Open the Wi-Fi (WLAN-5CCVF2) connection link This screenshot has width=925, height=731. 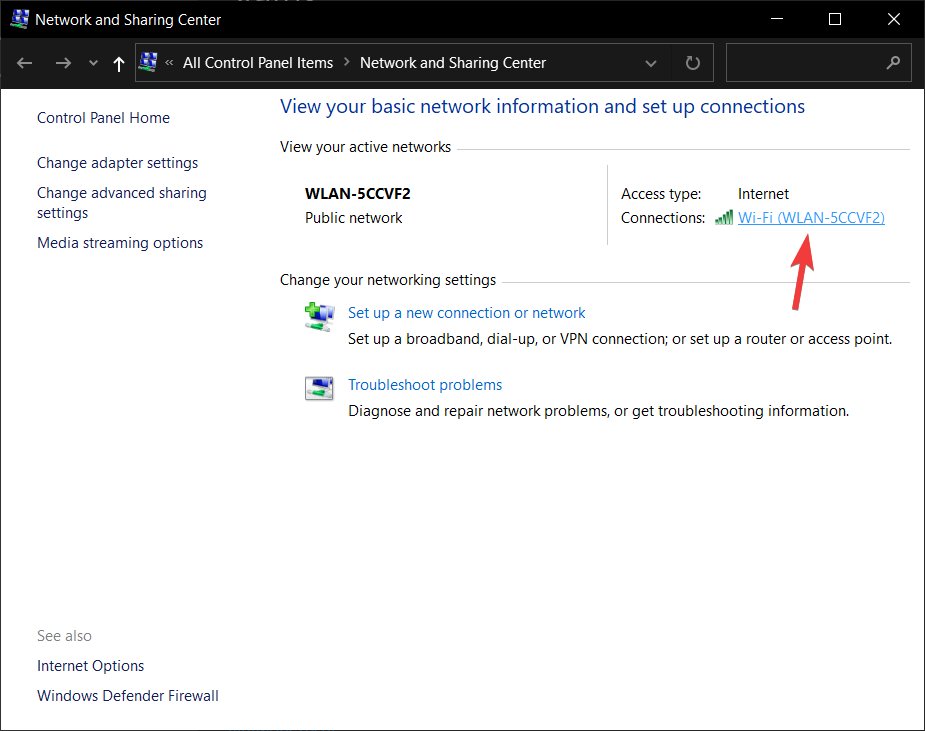[811, 218]
